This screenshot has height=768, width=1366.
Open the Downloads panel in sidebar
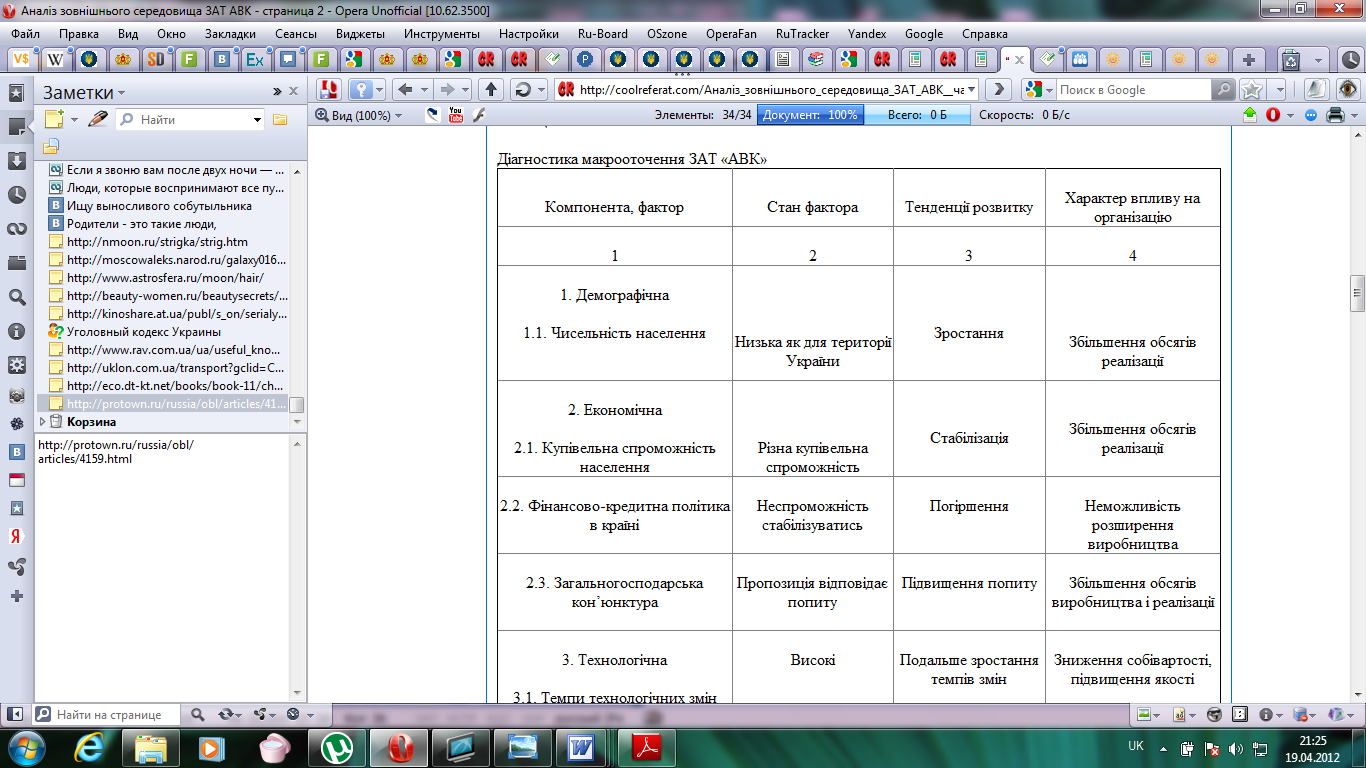click(x=16, y=160)
